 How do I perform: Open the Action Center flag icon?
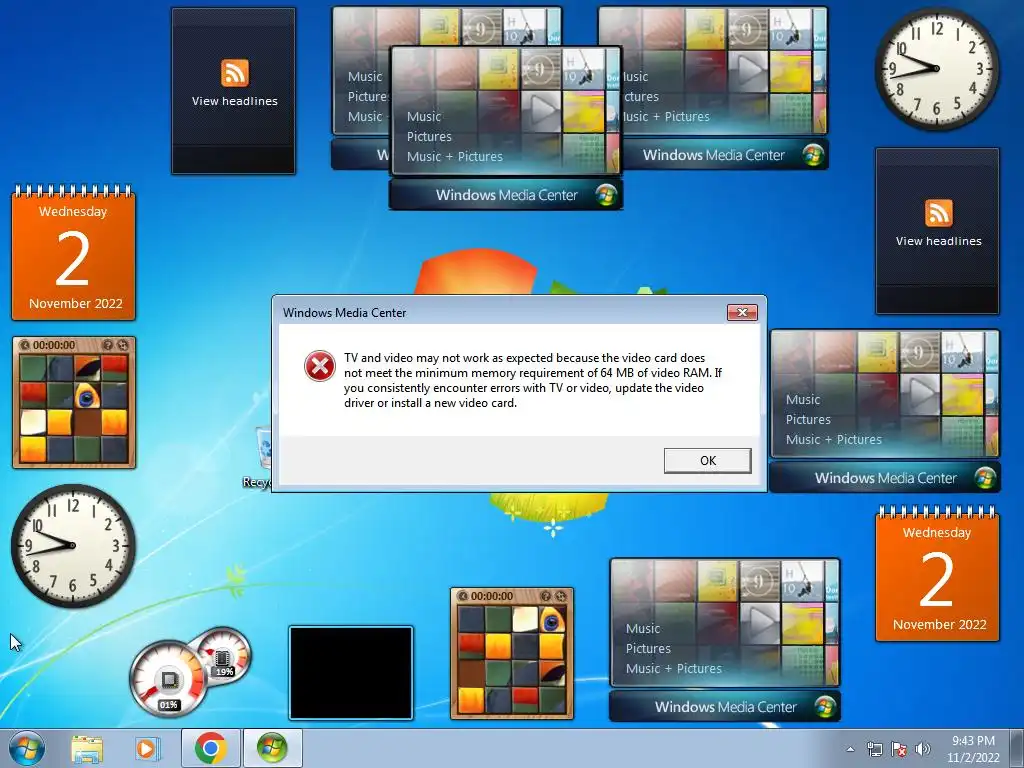[x=899, y=749]
